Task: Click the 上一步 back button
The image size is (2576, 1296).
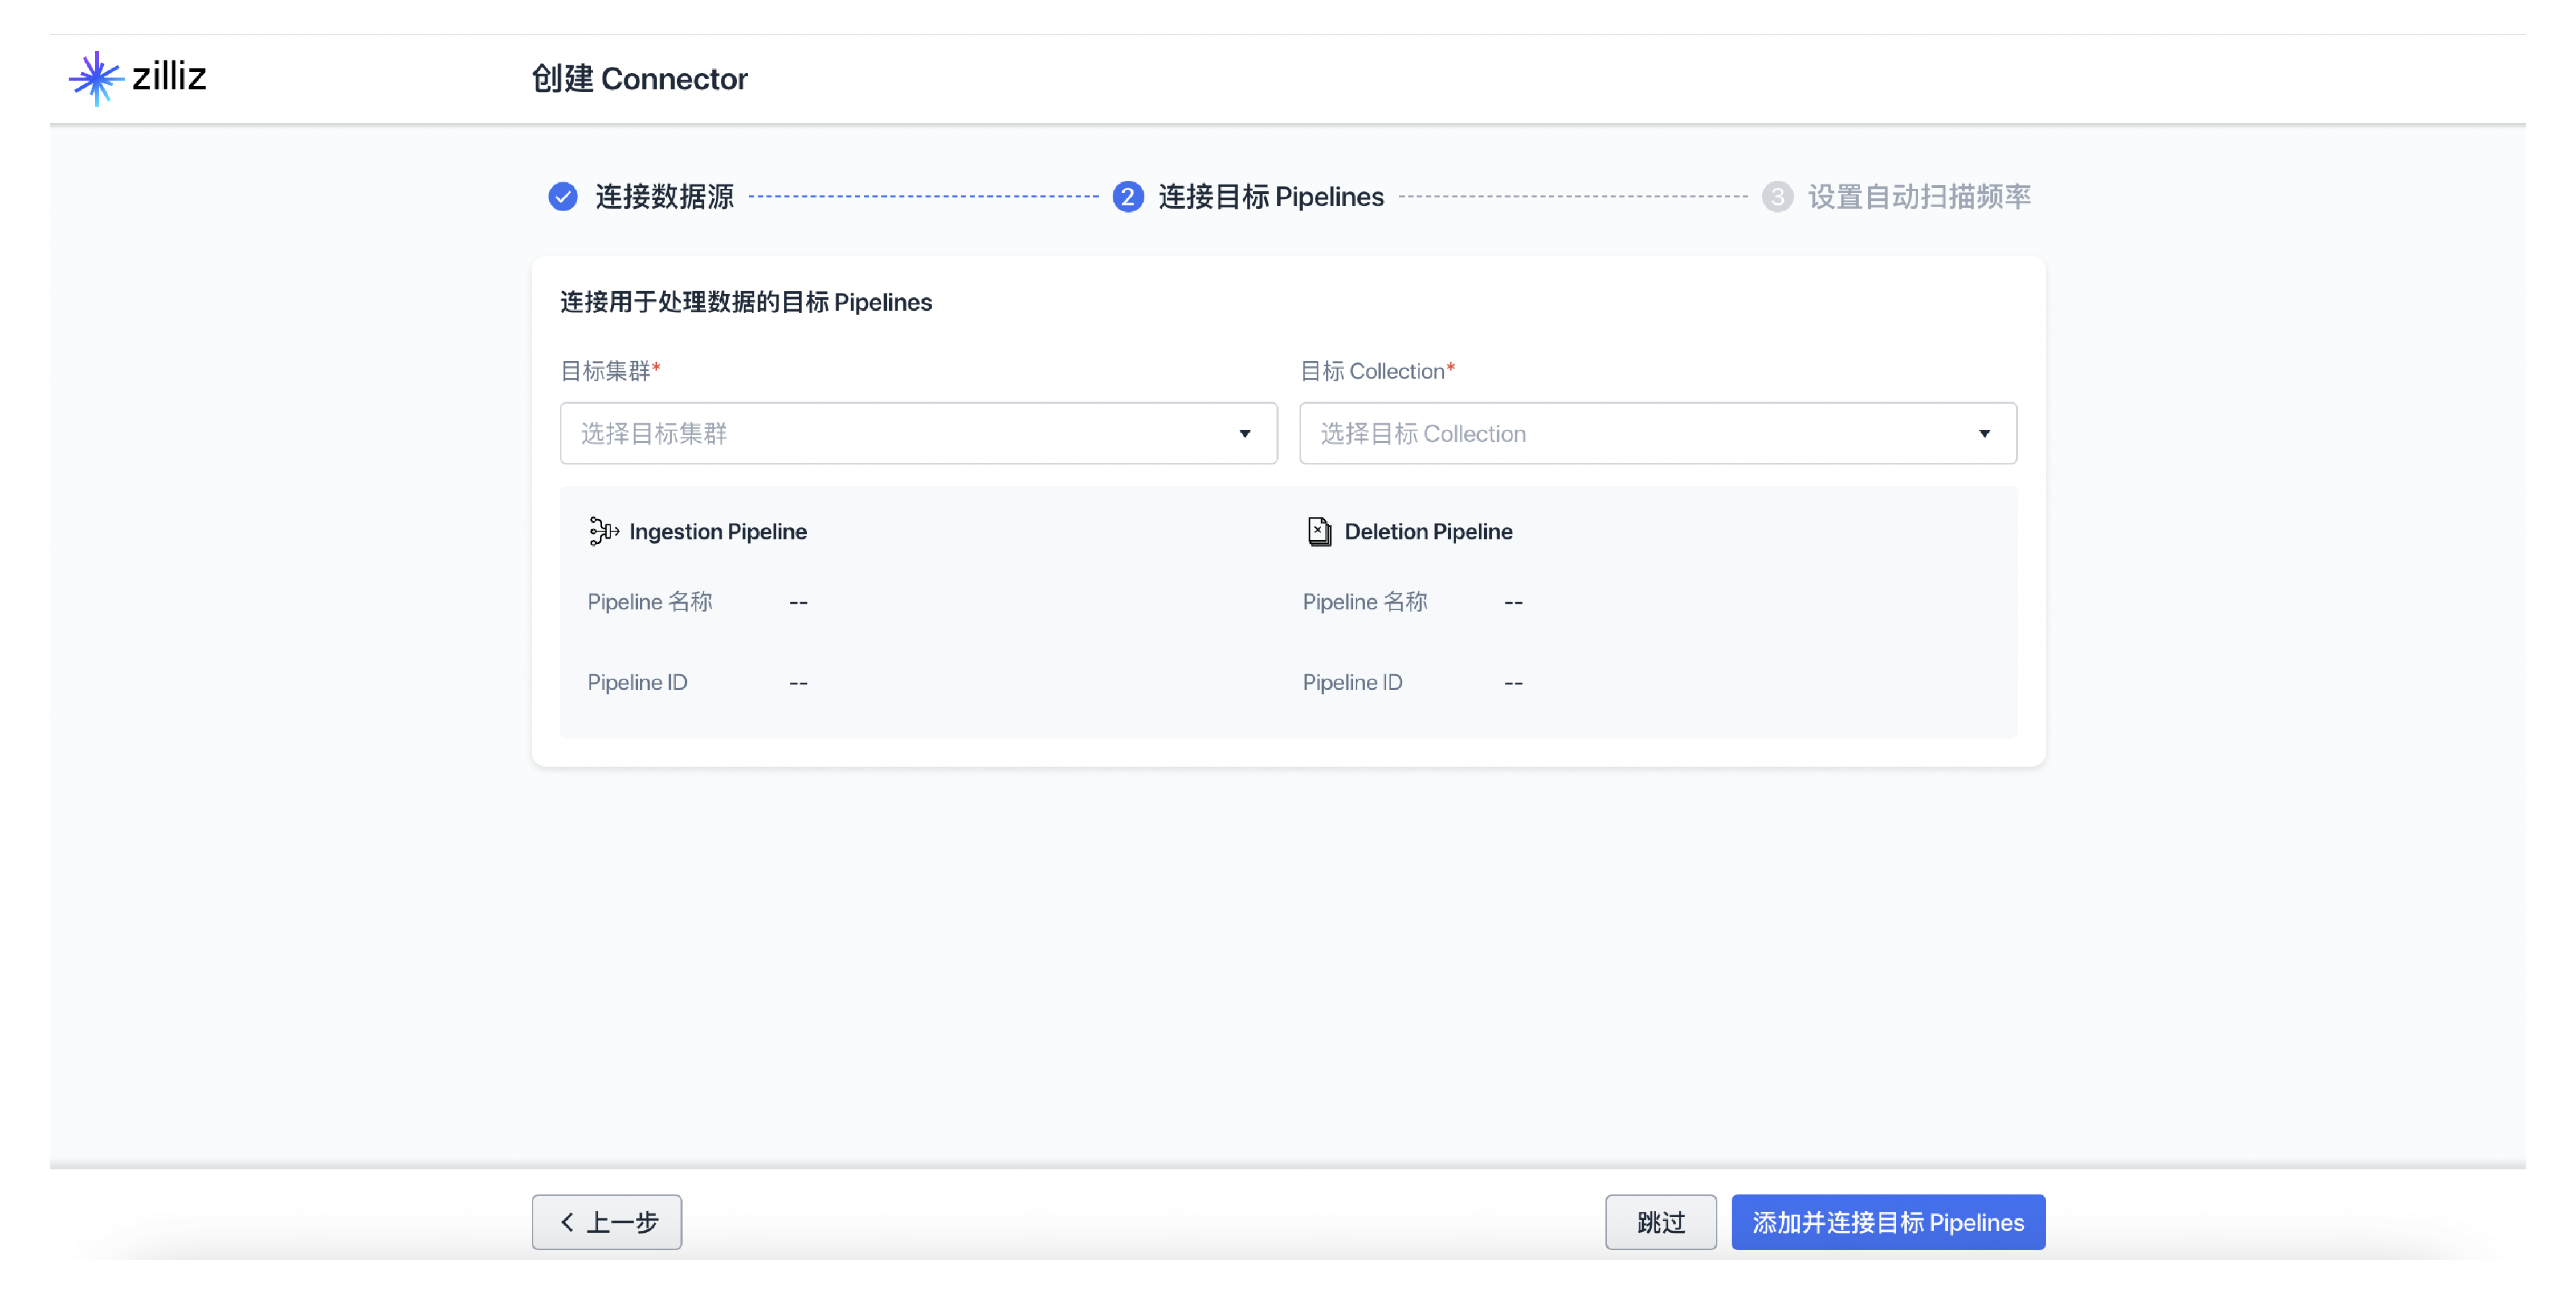Action: (606, 1221)
